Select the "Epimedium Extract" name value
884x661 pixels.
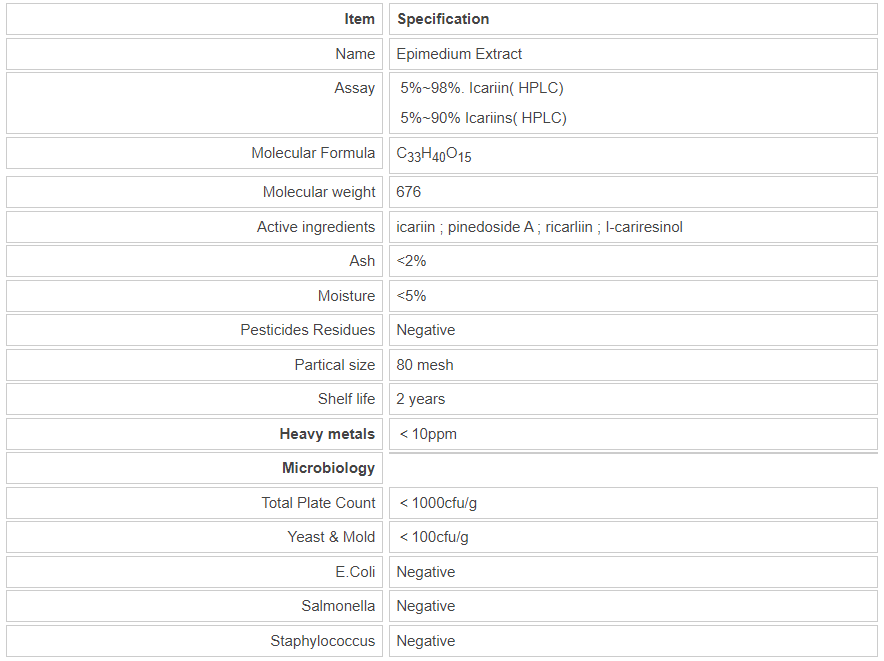(x=459, y=54)
